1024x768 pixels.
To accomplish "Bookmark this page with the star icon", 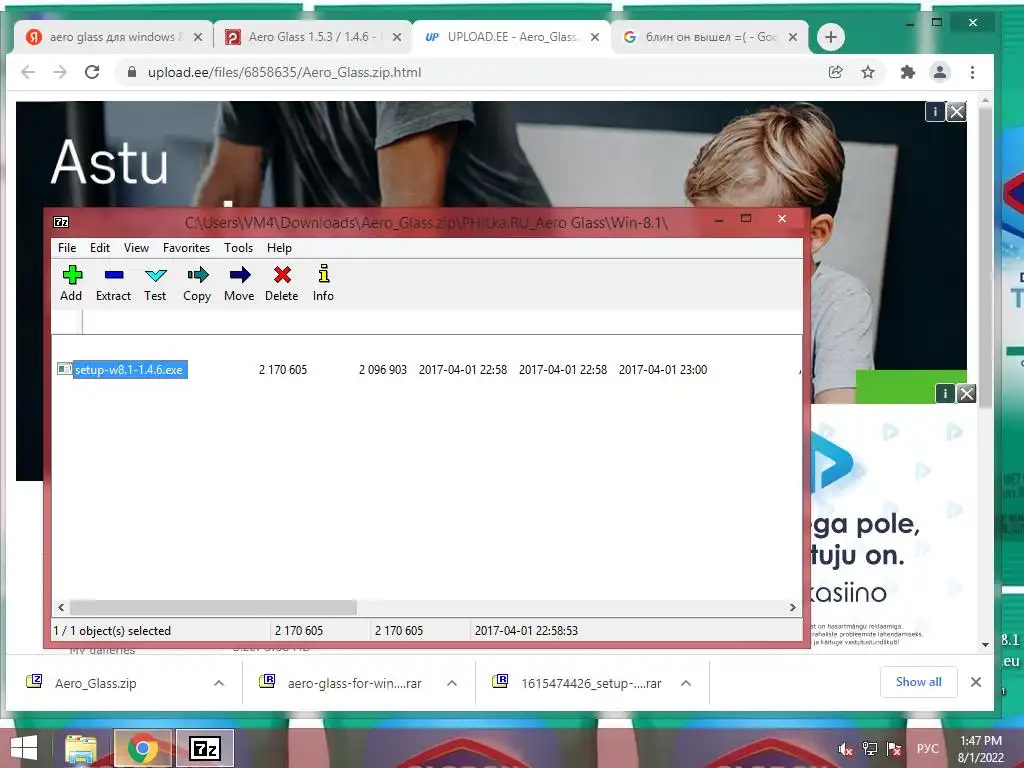I will click(868, 72).
